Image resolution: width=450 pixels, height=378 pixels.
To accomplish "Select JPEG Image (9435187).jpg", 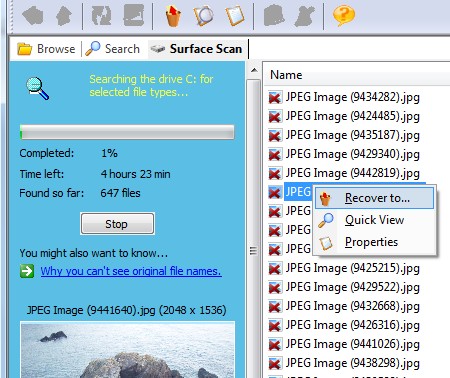I will click(x=353, y=135).
